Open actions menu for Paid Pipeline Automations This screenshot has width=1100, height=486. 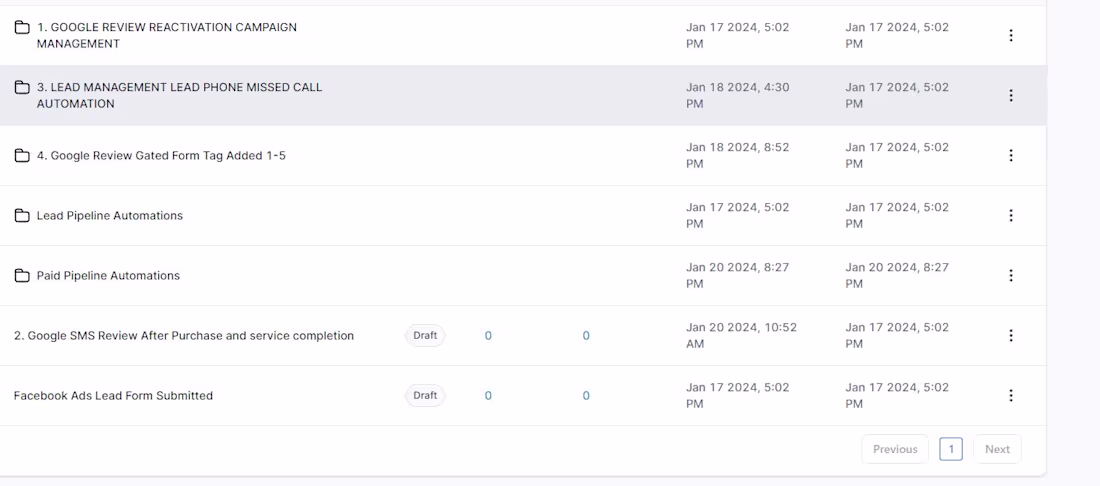click(1011, 276)
